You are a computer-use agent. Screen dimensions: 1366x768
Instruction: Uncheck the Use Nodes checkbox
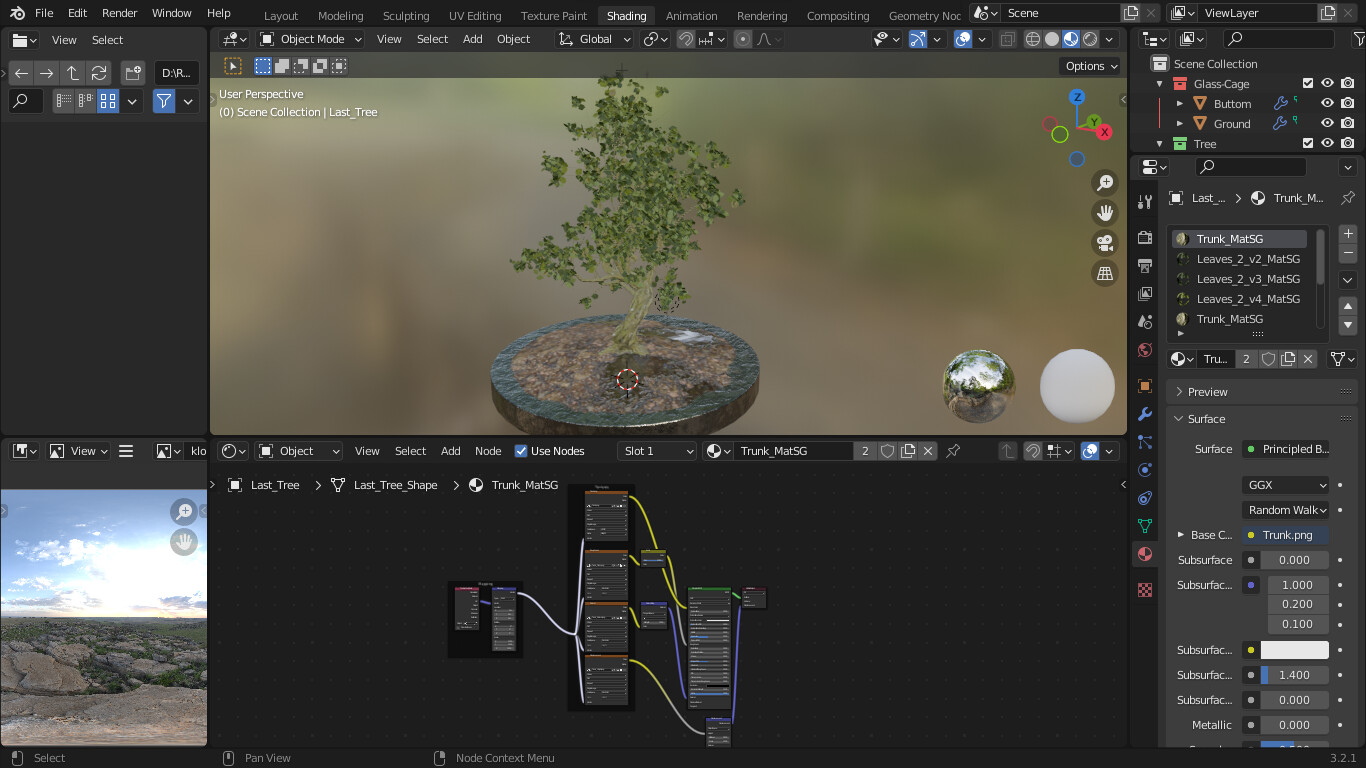click(x=521, y=451)
